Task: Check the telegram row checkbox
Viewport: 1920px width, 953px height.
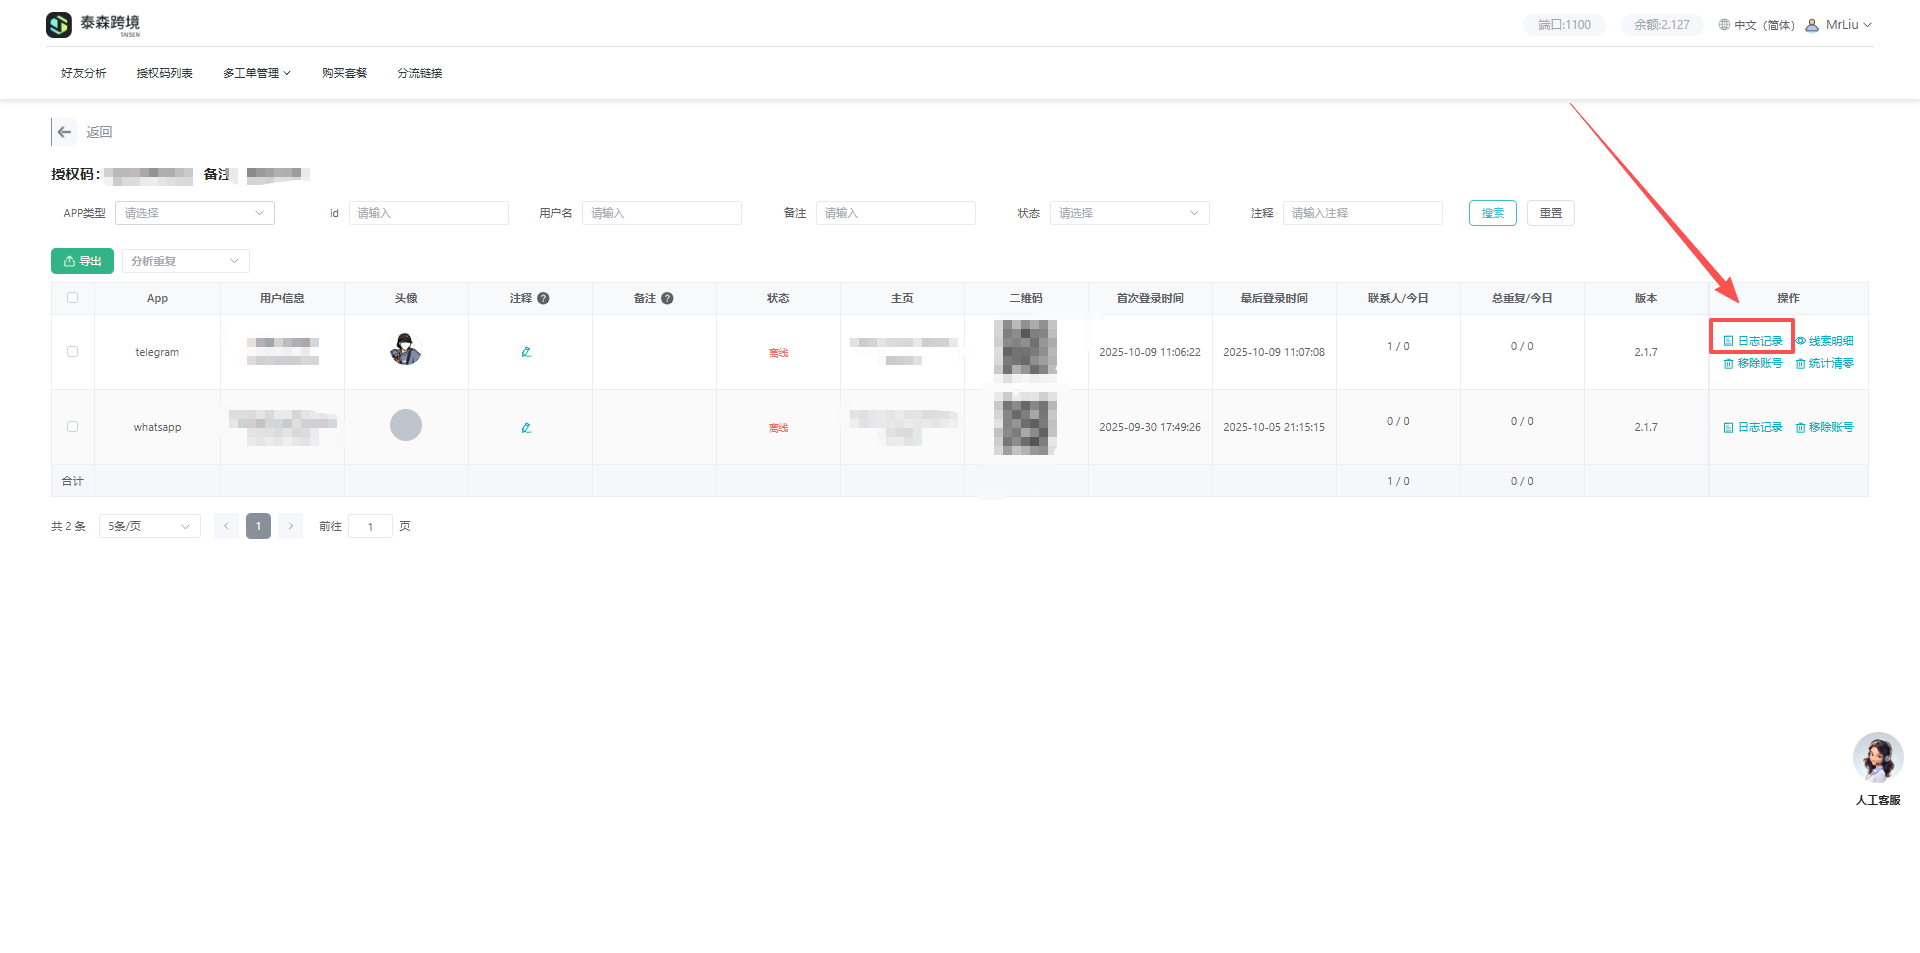Action: pyautogui.click(x=72, y=352)
